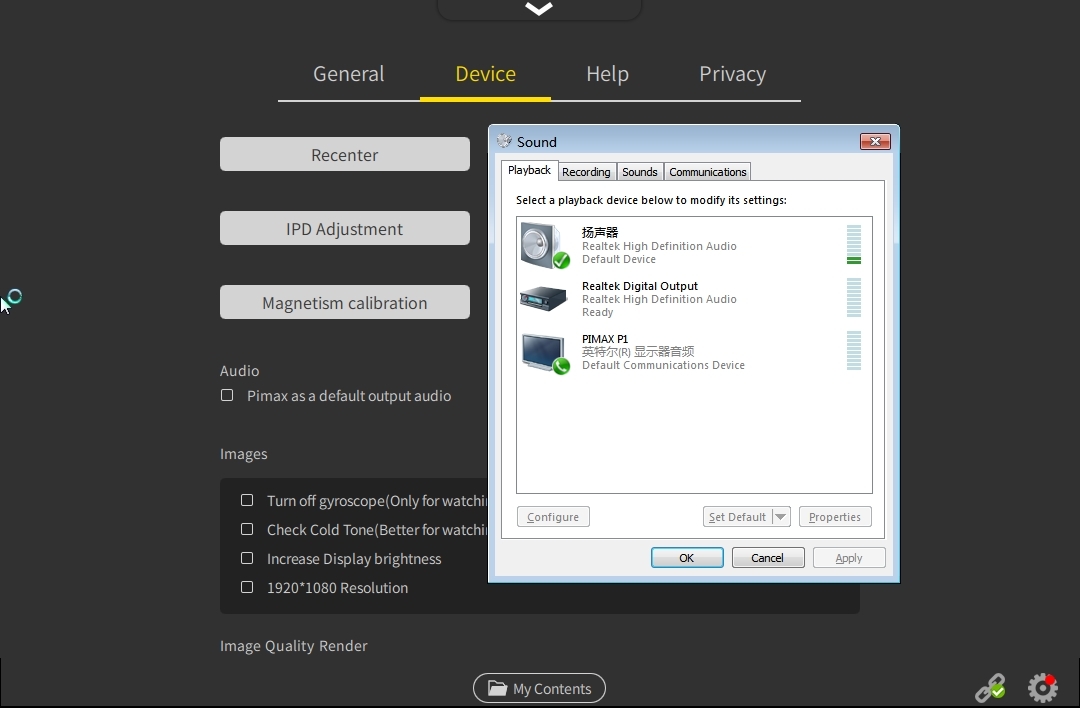
Task: Switch to the General tab
Action: [x=349, y=74]
